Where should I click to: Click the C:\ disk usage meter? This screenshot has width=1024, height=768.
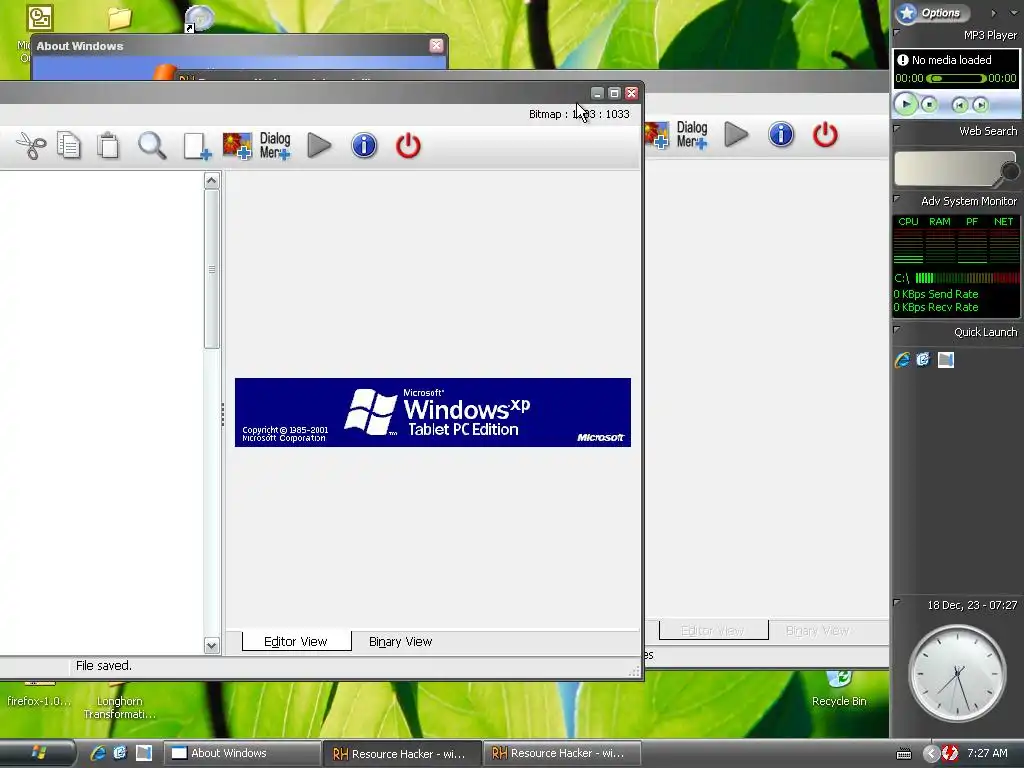click(x=967, y=278)
